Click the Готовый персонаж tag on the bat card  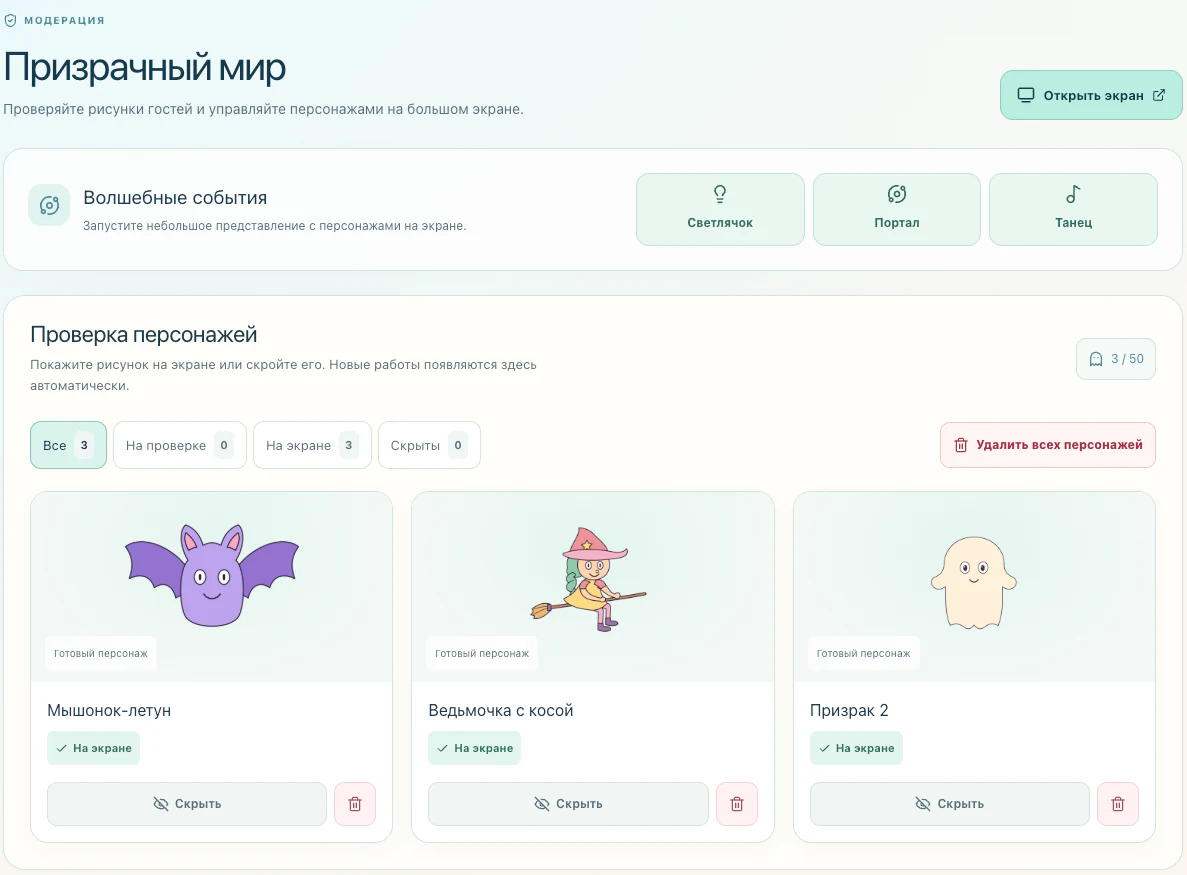tap(101, 653)
